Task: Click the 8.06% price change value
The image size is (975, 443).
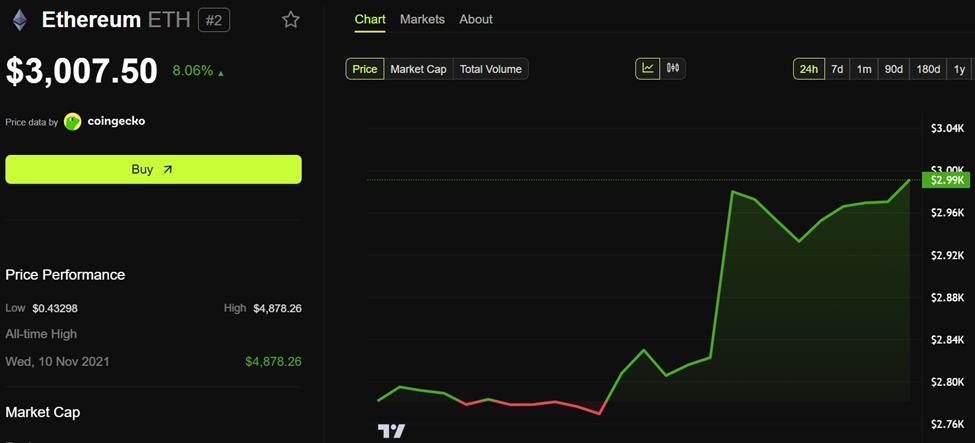Action: click(193, 70)
